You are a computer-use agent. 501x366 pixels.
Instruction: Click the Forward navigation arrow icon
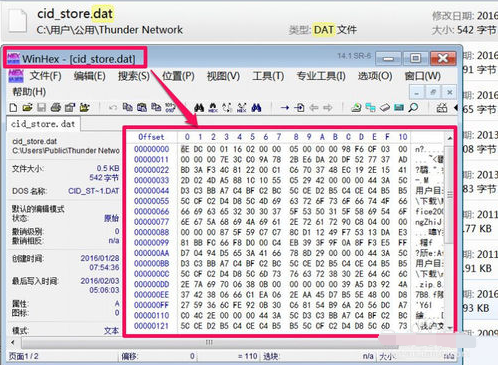click(328, 107)
